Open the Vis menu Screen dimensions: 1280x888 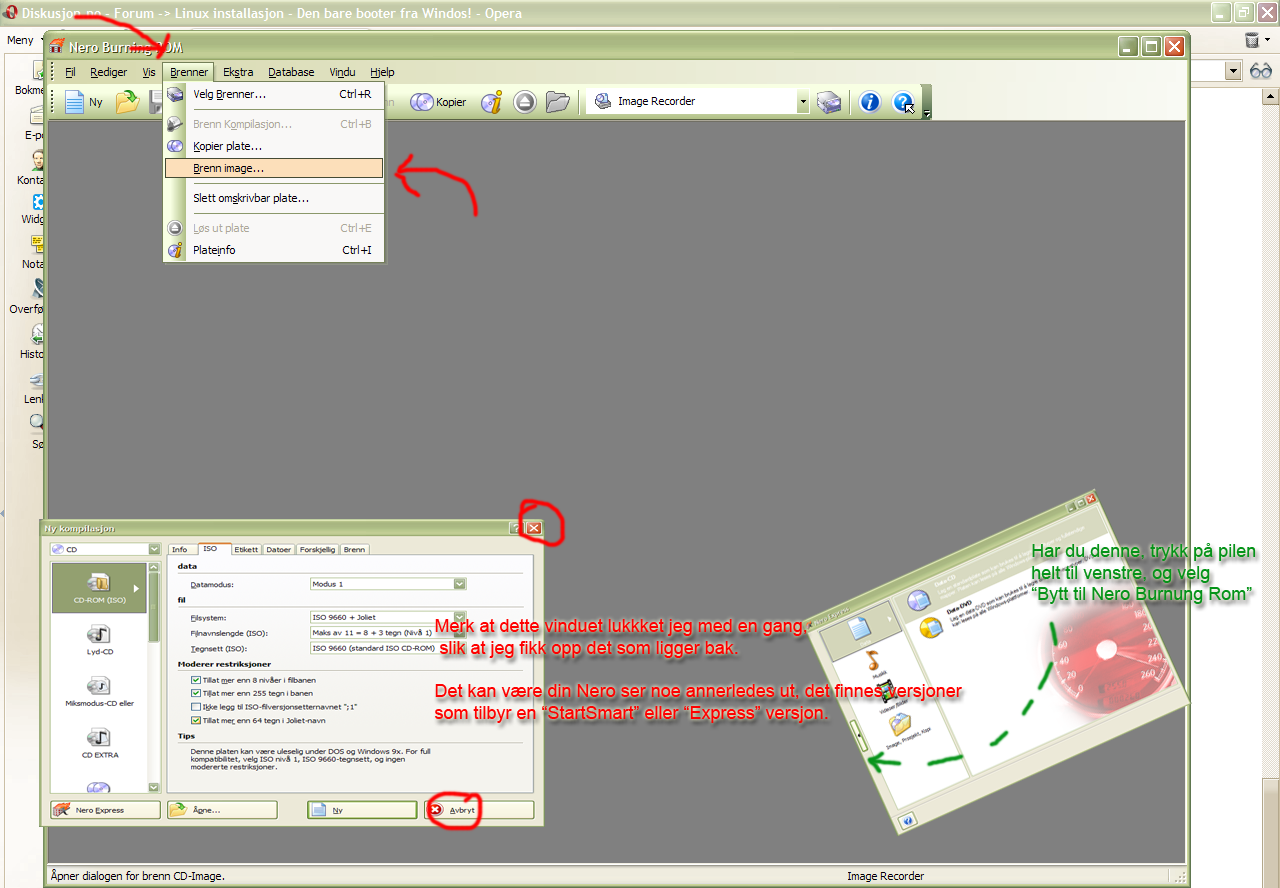[149, 72]
